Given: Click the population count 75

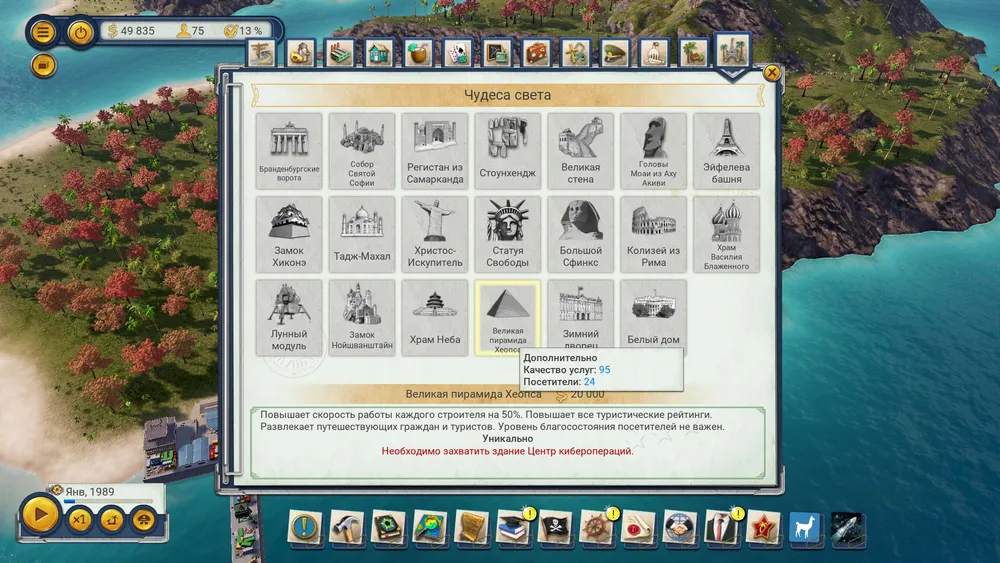Looking at the screenshot, I should click(x=191, y=31).
